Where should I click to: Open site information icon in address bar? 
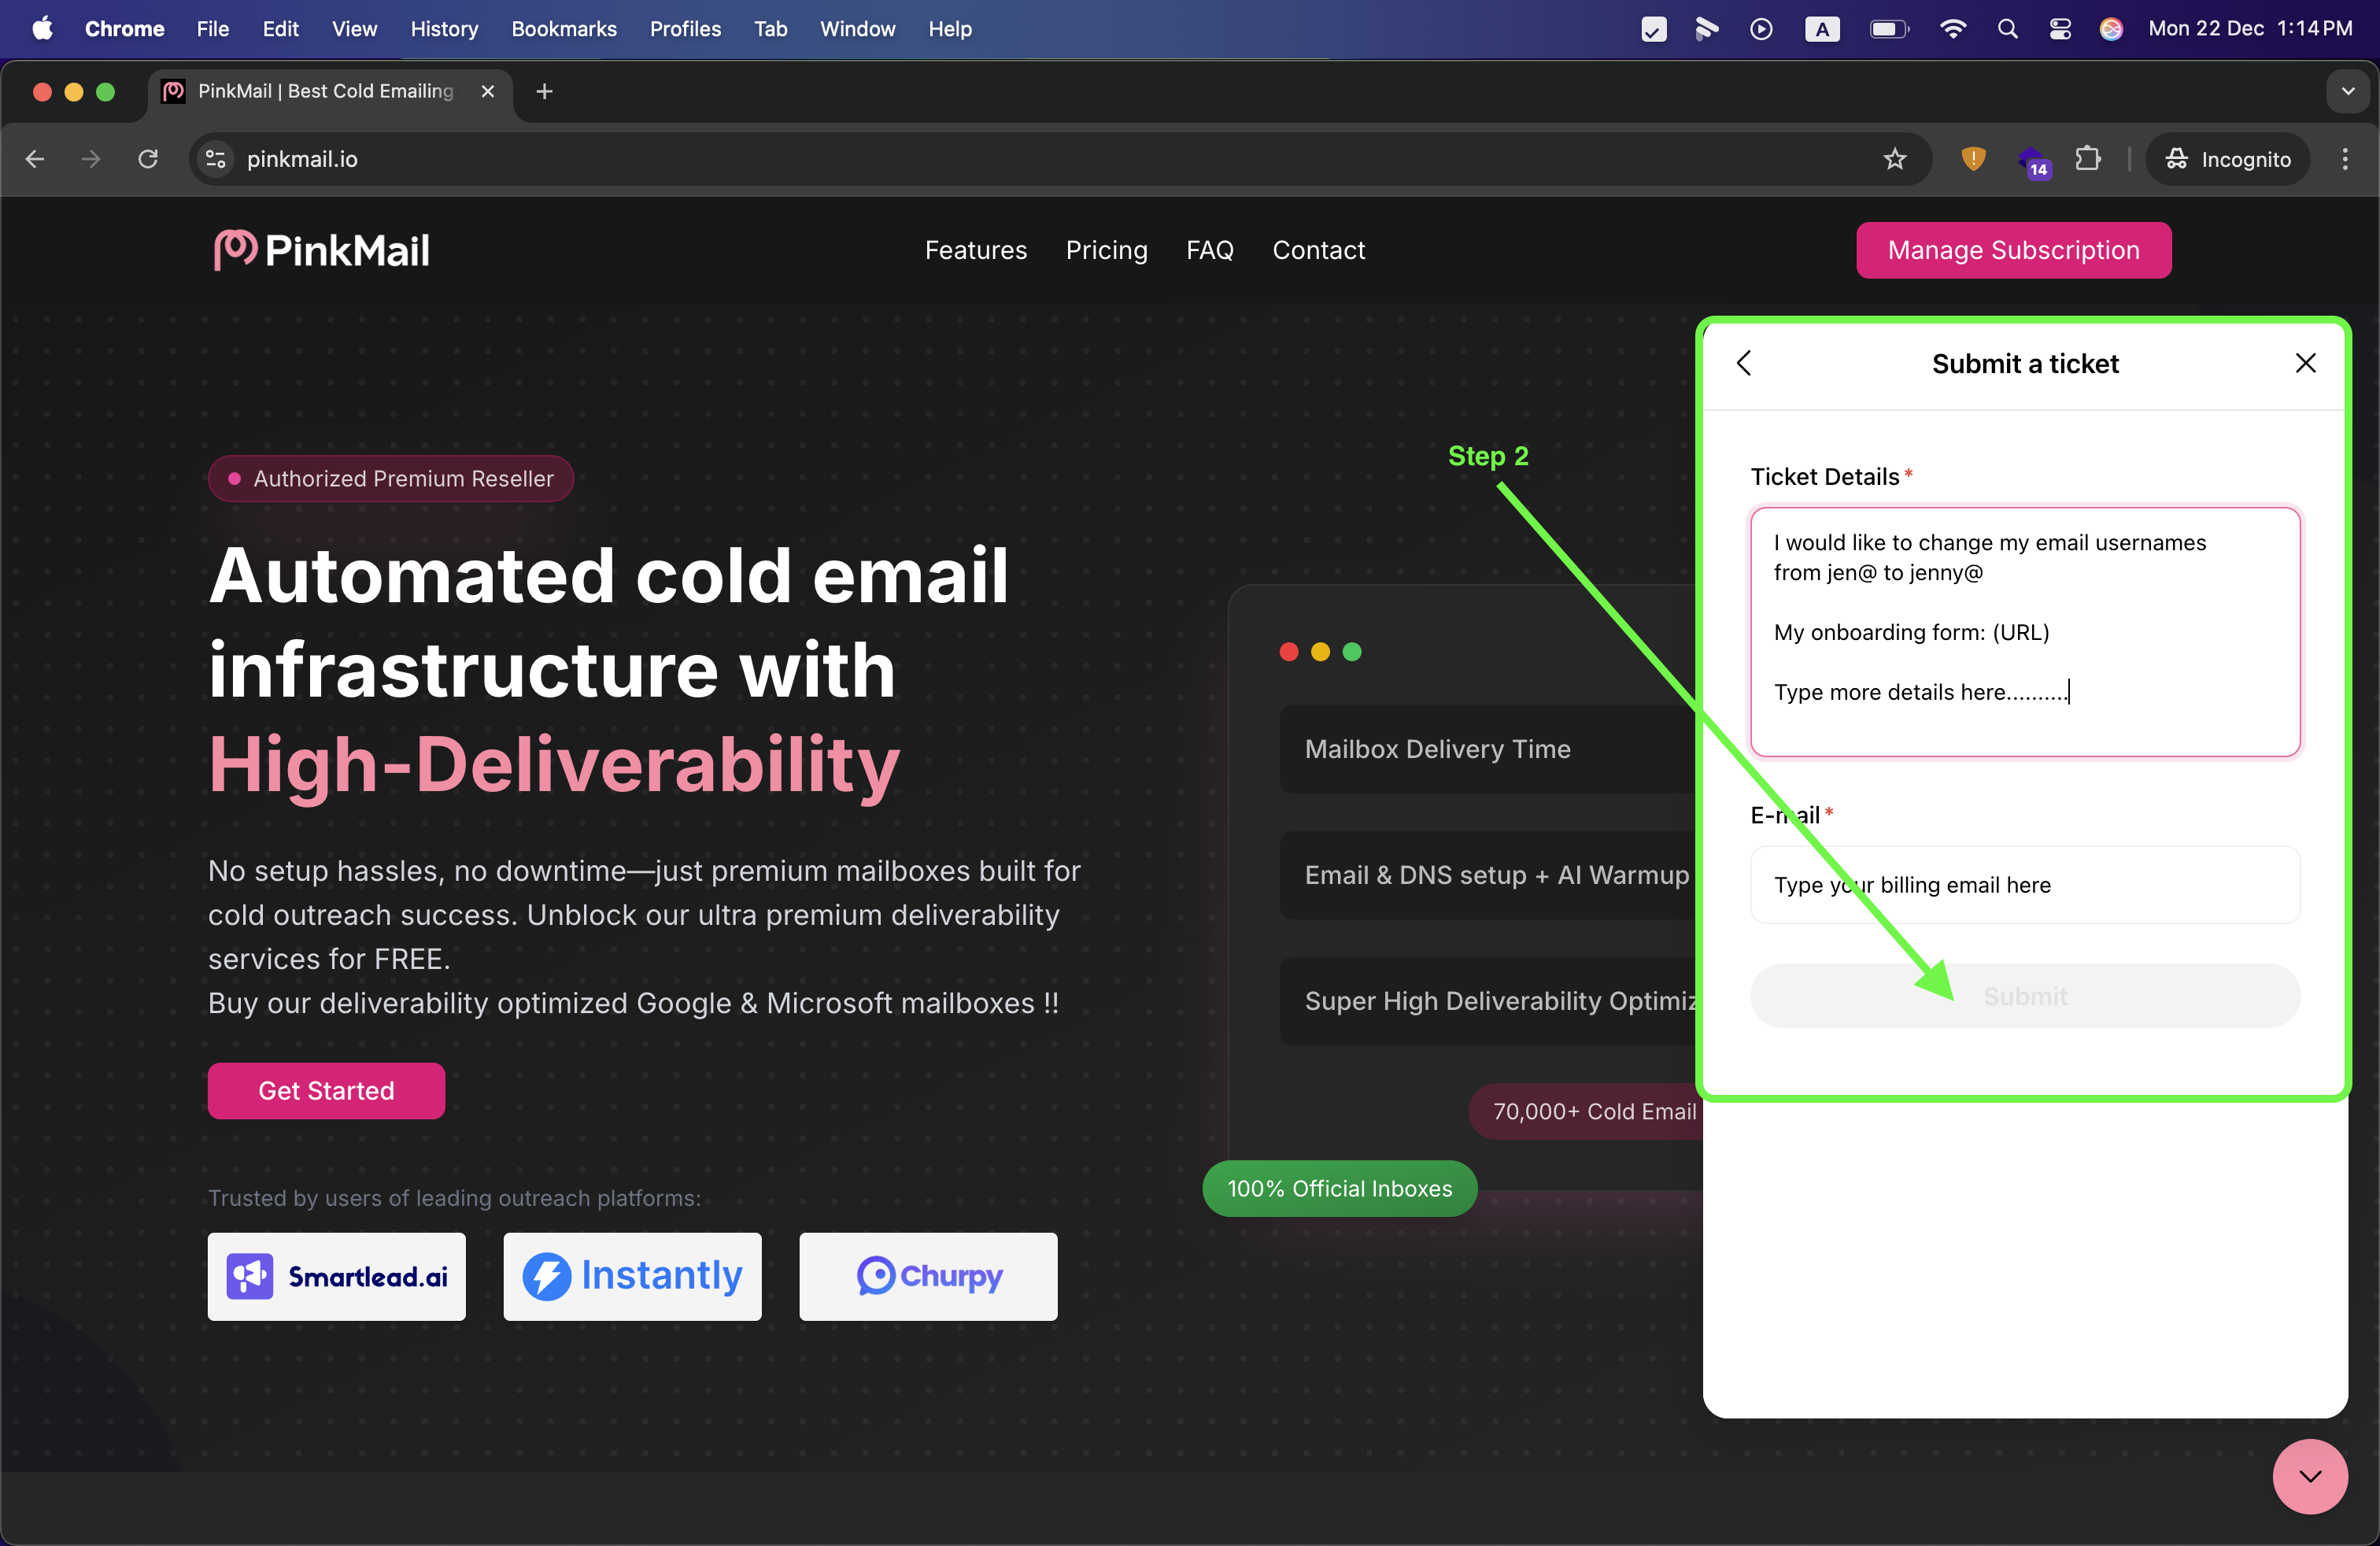click(x=215, y=159)
